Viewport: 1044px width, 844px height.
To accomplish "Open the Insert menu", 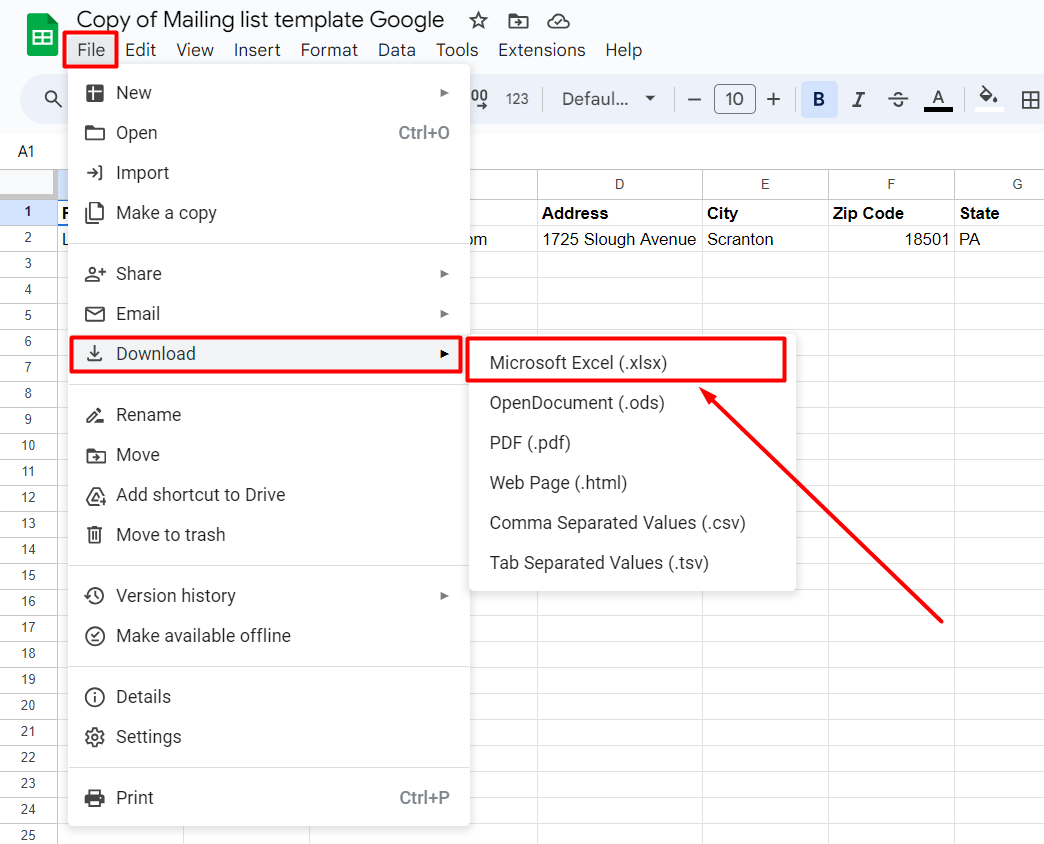I will (257, 50).
